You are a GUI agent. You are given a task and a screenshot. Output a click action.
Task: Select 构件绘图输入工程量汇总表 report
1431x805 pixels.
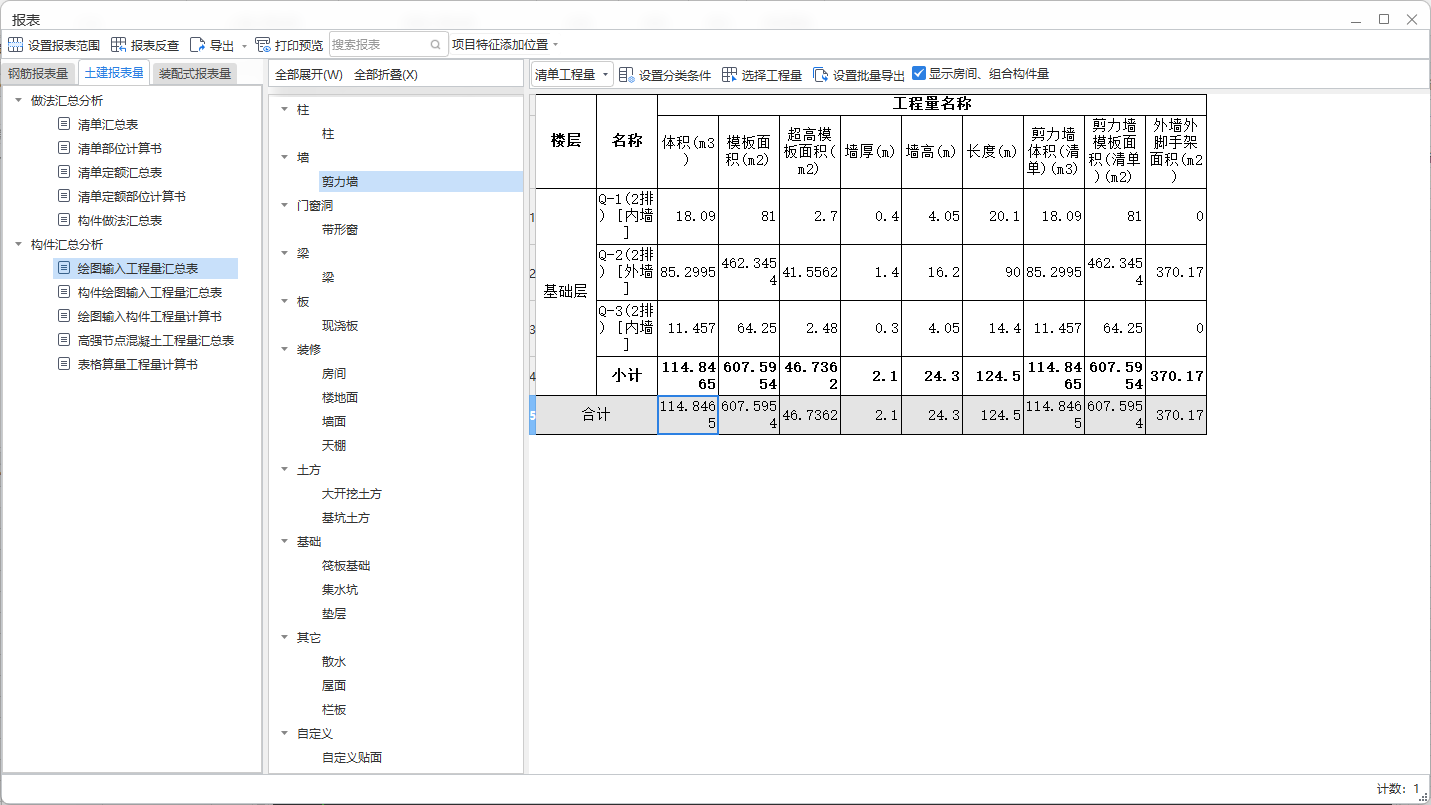(x=150, y=293)
